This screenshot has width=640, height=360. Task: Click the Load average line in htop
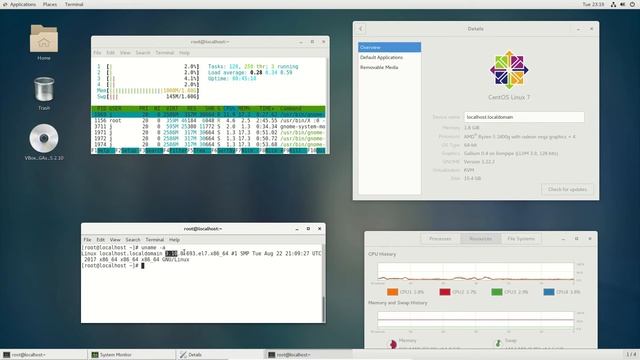[250, 73]
